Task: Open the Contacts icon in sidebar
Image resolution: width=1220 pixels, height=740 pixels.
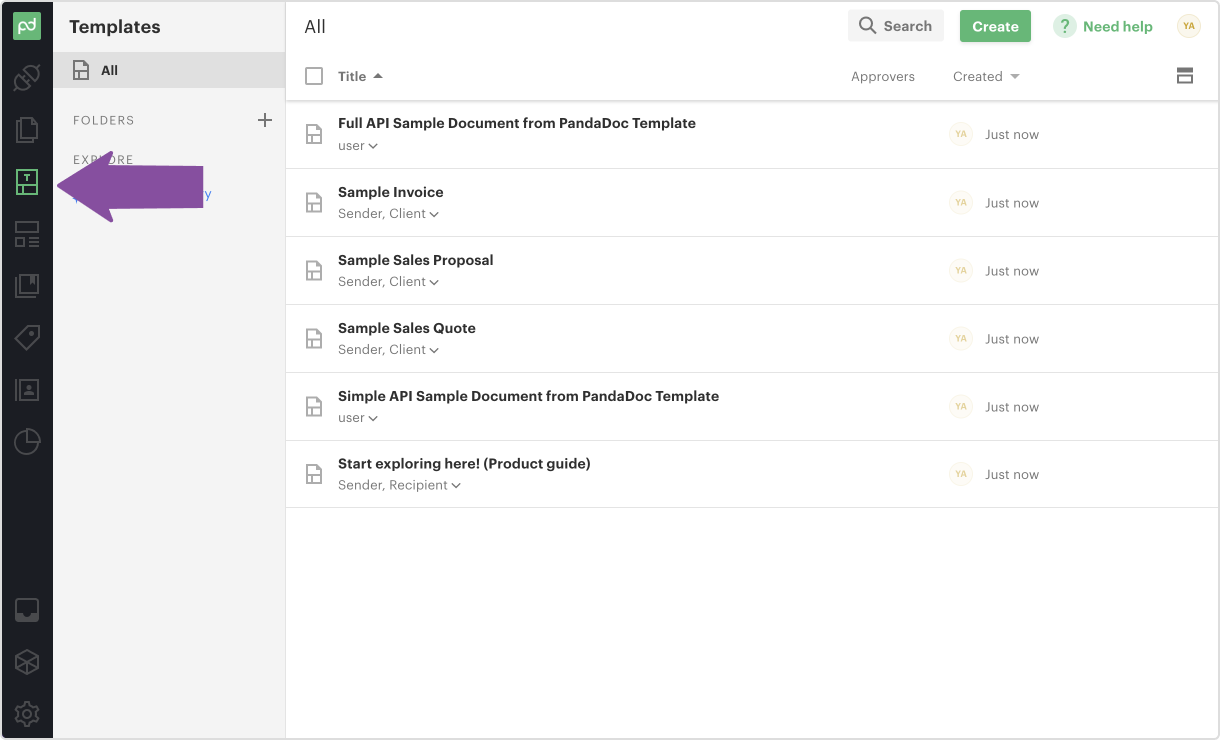Action: coord(27,390)
